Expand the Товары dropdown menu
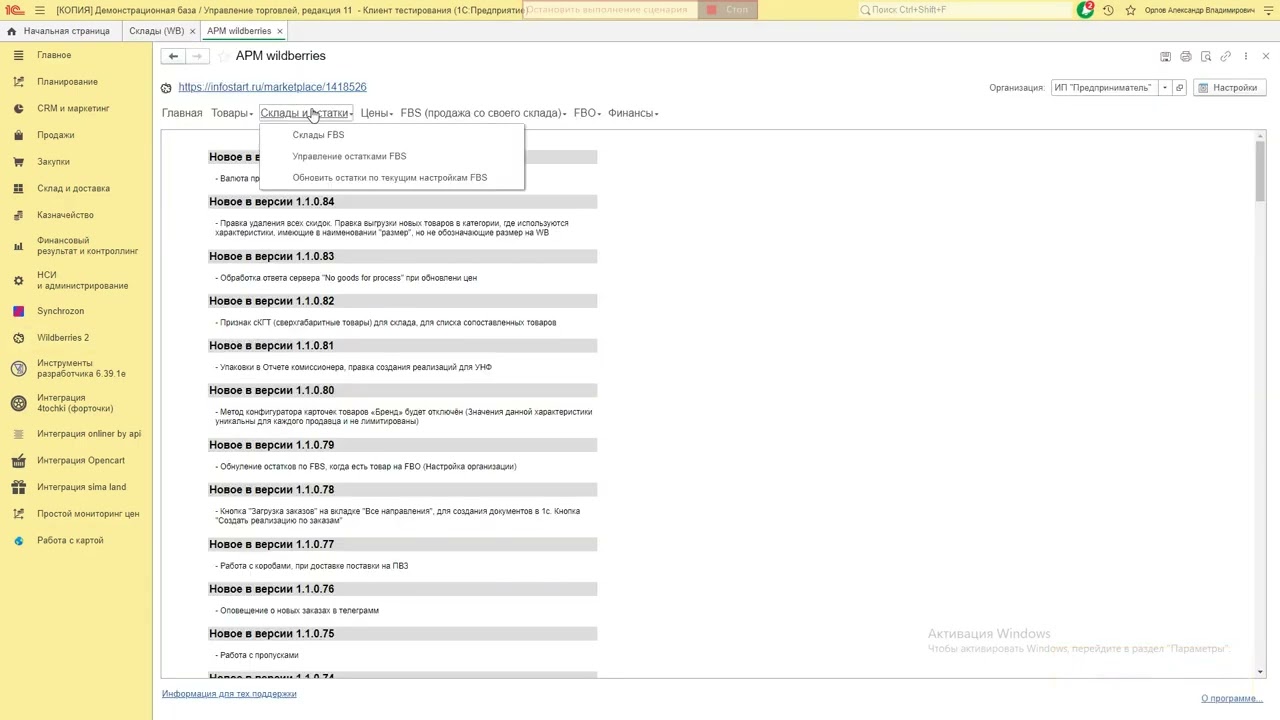The height and width of the screenshot is (720, 1280). (232, 113)
